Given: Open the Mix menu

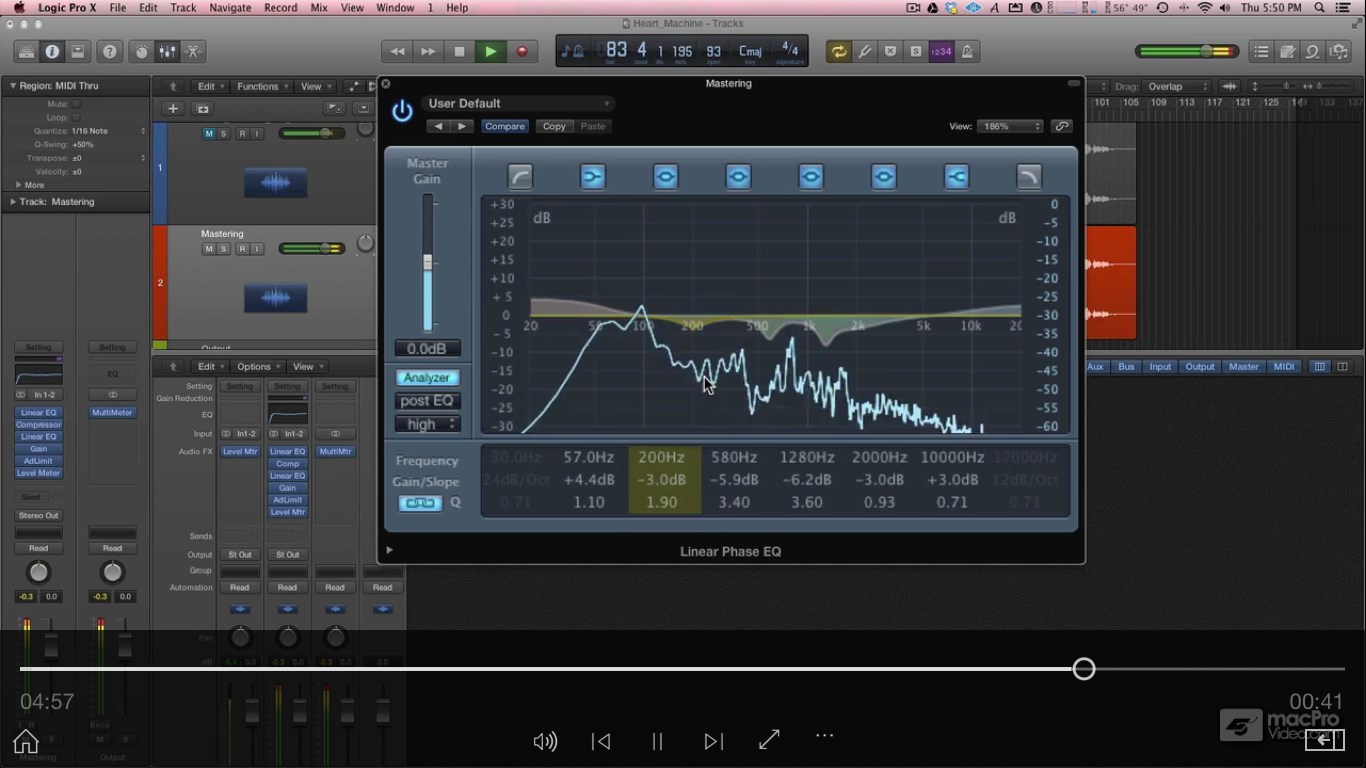Looking at the screenshot, I should 319,8.
